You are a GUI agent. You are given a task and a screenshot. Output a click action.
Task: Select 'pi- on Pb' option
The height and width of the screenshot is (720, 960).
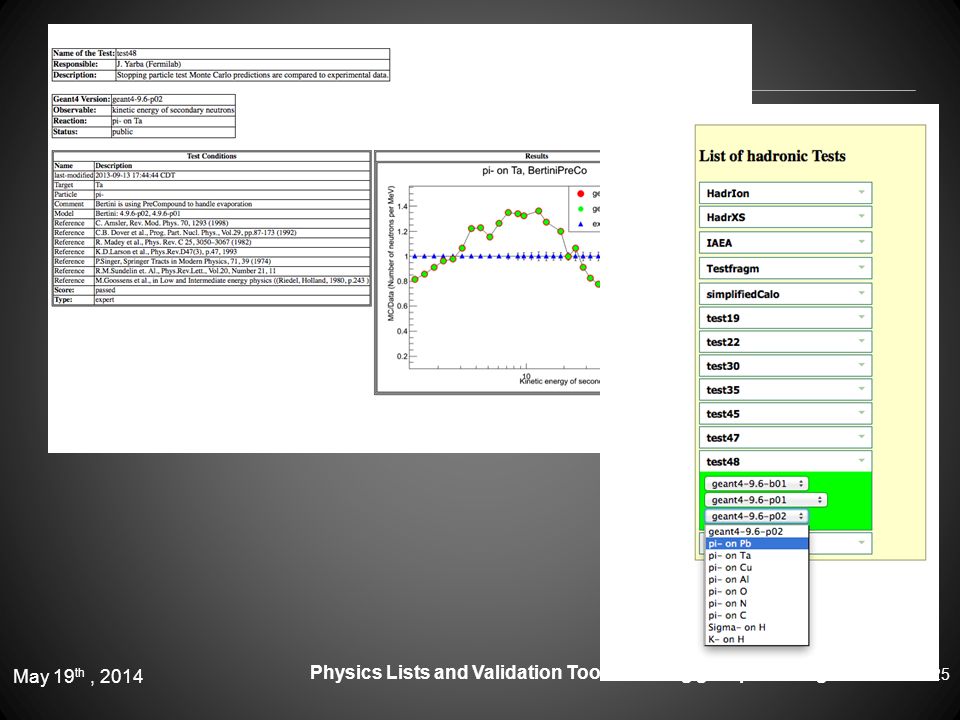[x=757, y=544]
